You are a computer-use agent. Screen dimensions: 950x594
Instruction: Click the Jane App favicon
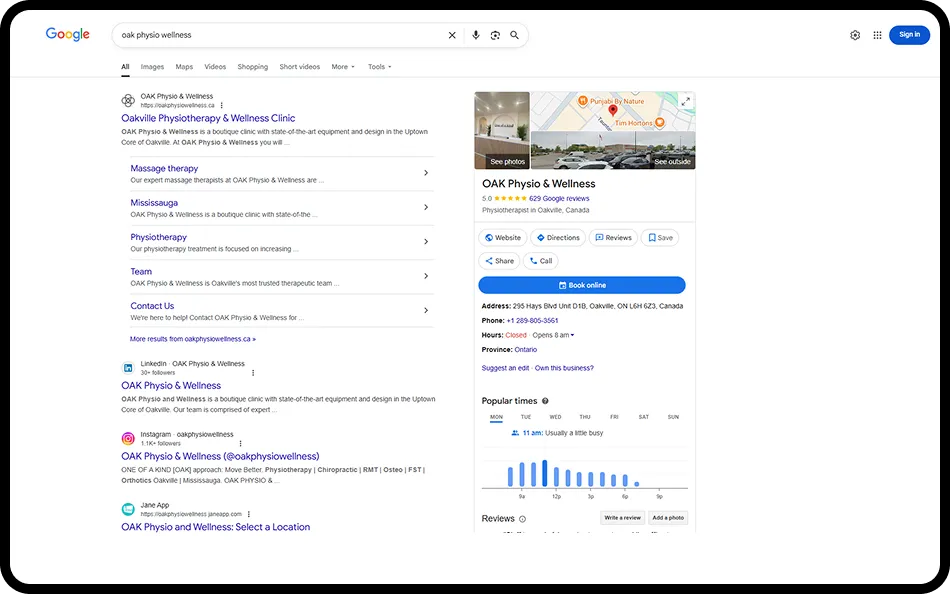coord(128,509)
